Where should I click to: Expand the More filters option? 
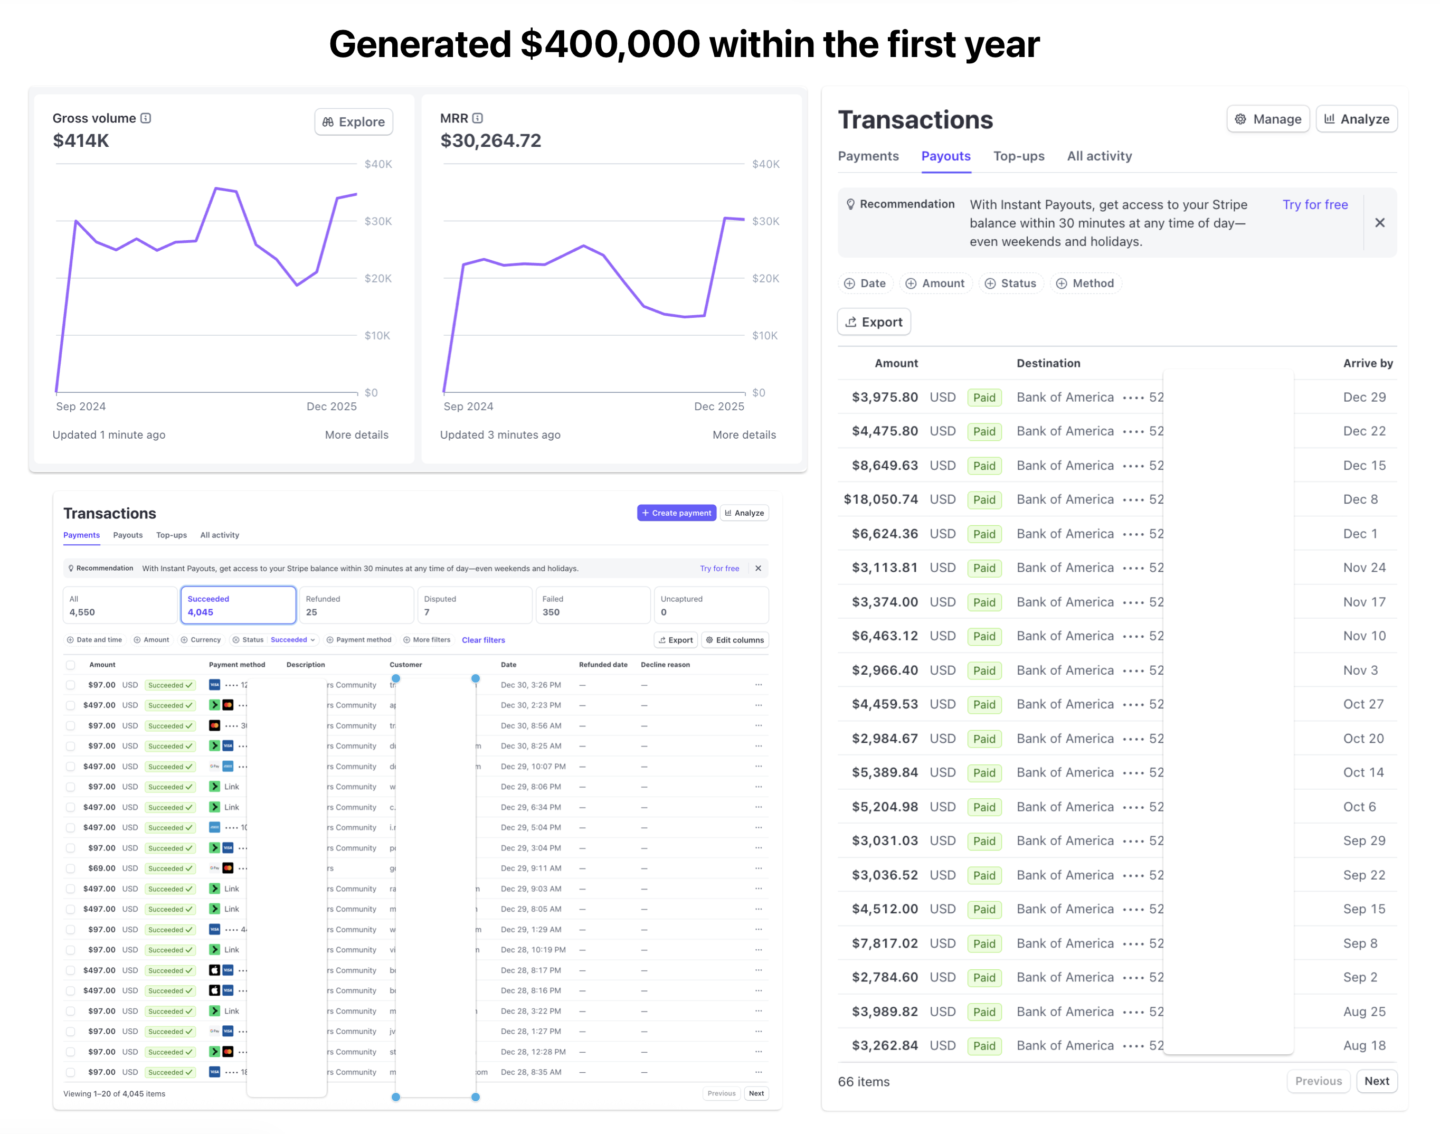tap(427, 640)
